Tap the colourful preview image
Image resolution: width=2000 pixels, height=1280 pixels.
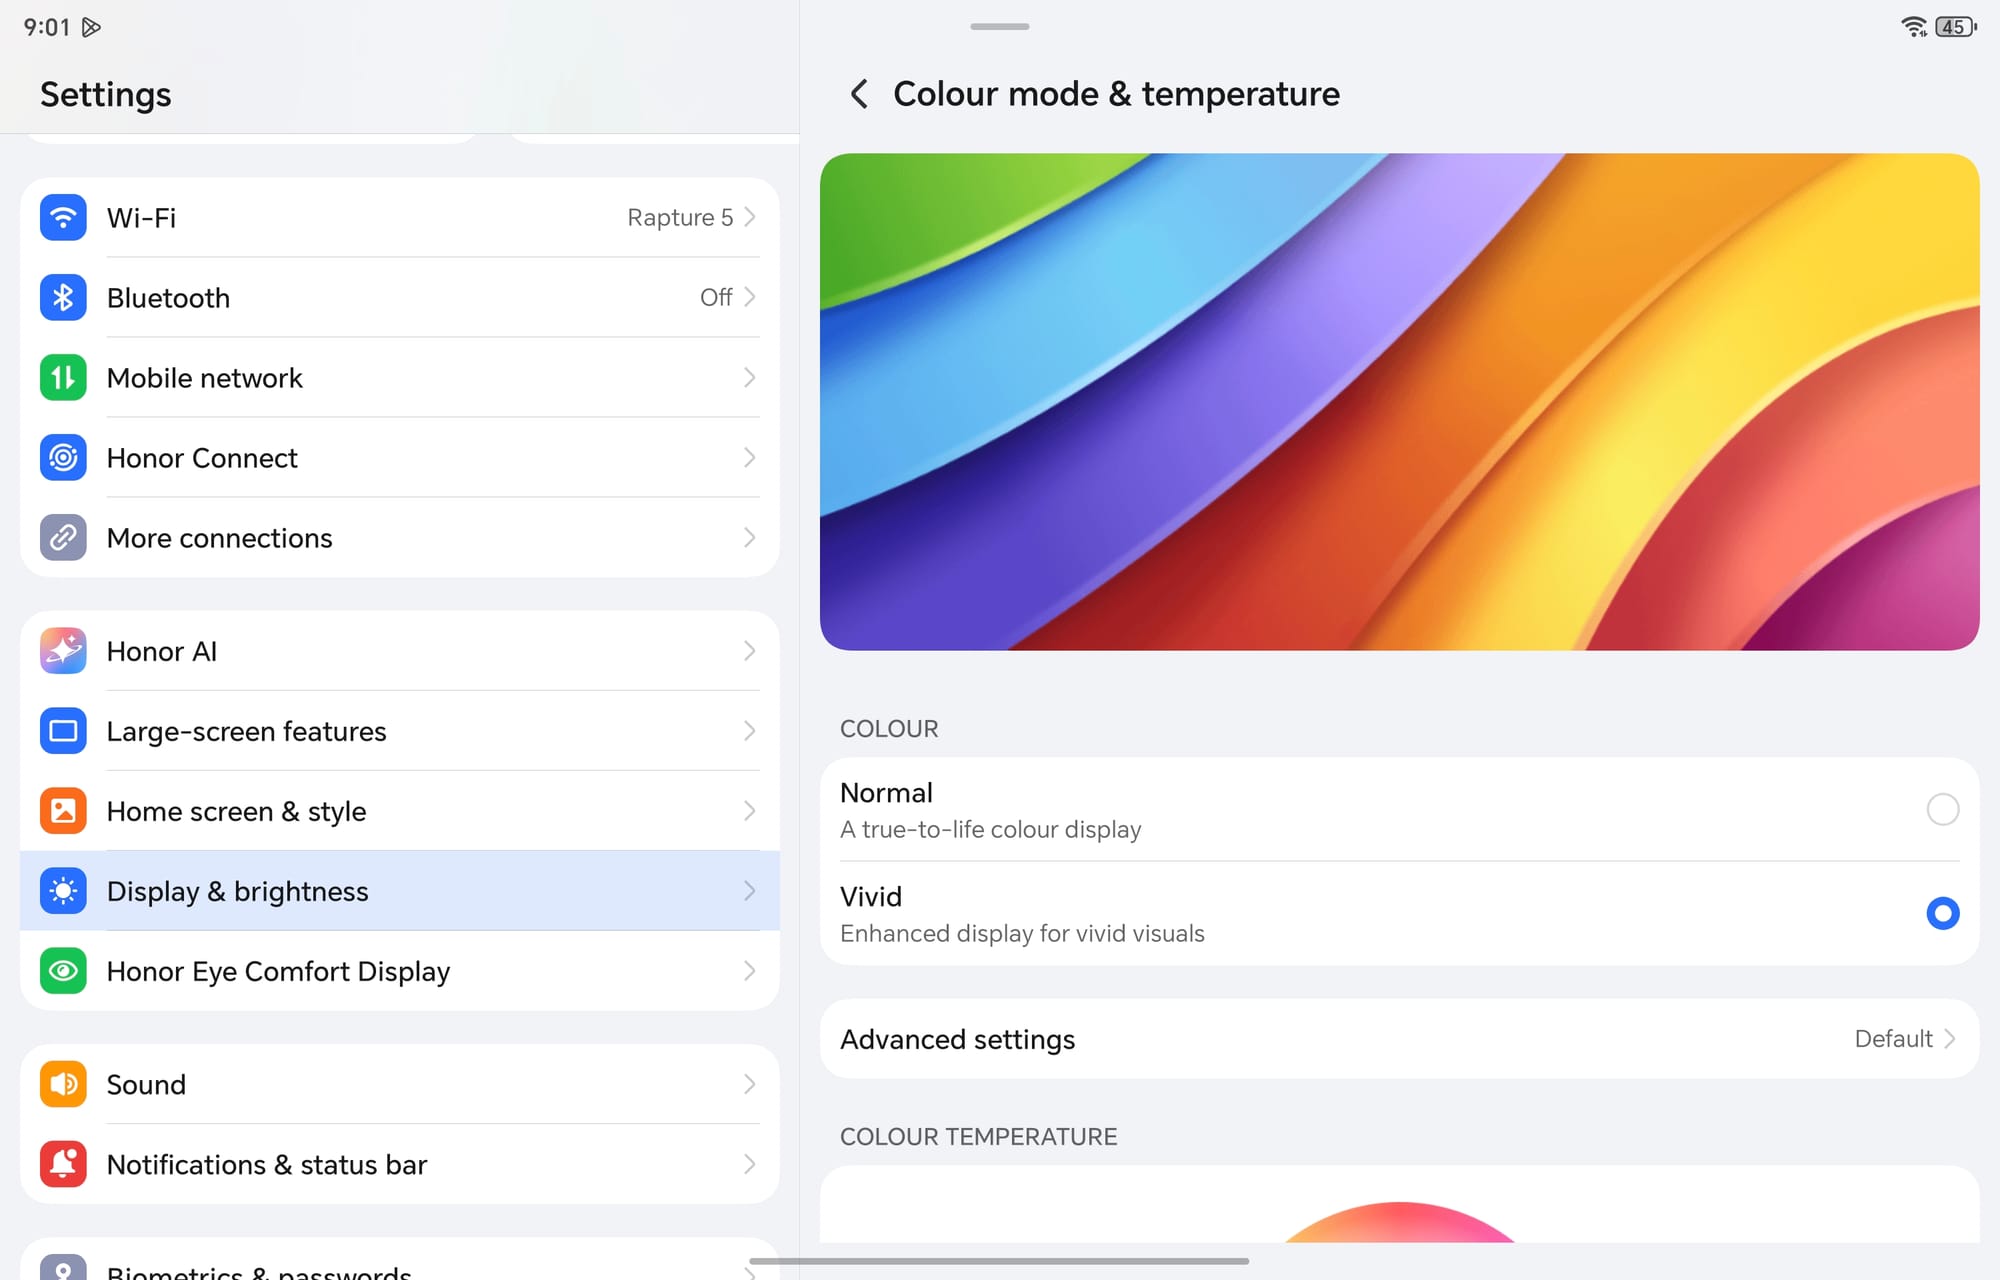coord(1400,402)
